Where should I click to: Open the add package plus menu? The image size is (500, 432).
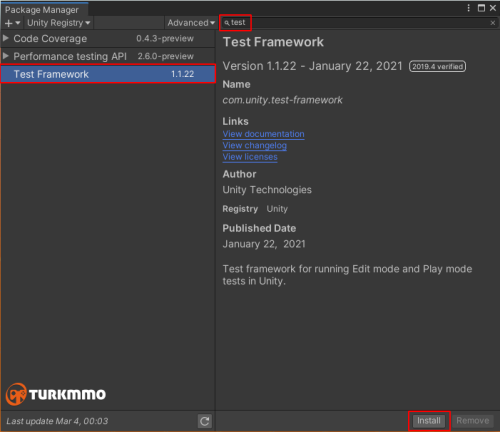click(12, 23)
